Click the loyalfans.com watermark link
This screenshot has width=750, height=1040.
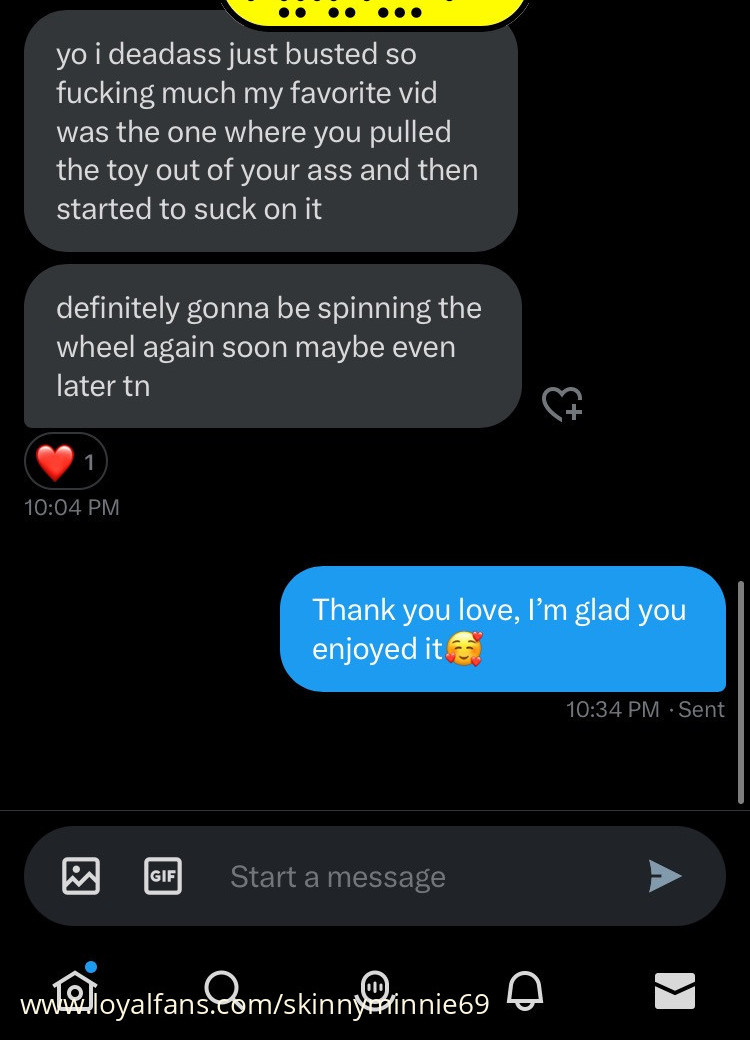tap(255, 1004)
